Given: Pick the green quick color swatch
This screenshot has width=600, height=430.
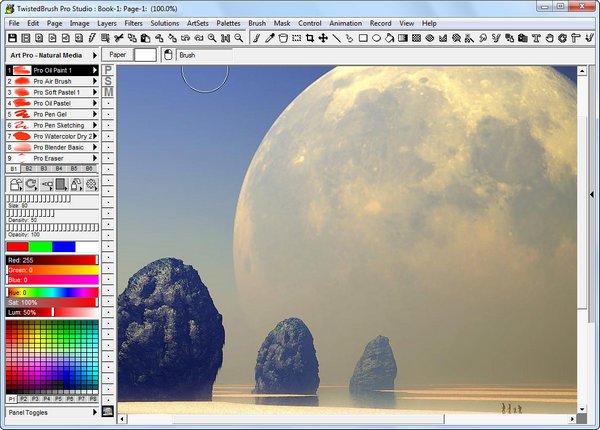Looking at the screenshot, I should click(x=41, y=247).
